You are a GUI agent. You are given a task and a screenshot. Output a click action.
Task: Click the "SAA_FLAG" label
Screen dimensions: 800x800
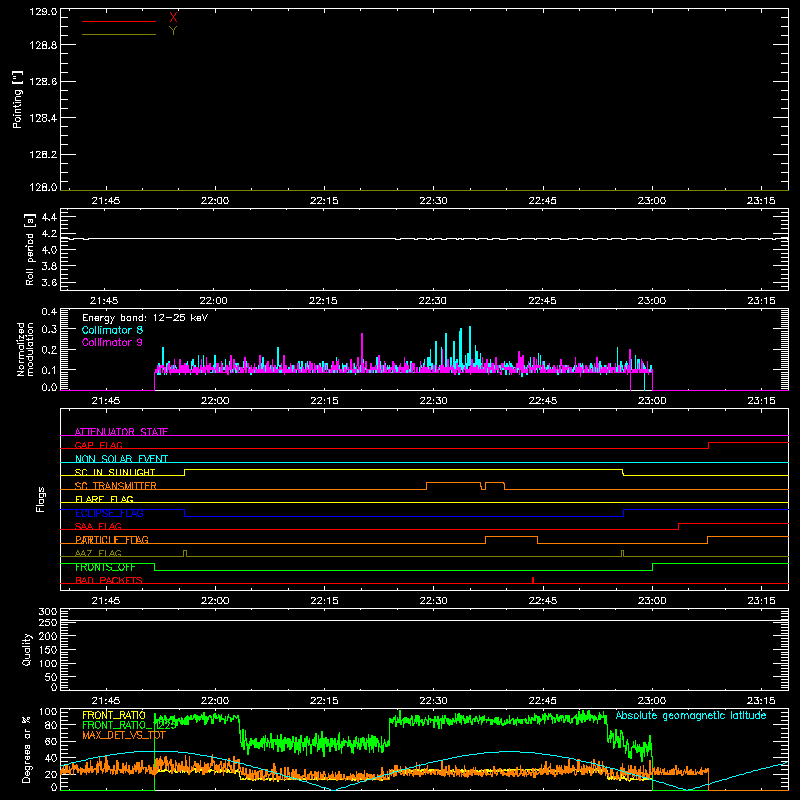(x=98, y=526)
